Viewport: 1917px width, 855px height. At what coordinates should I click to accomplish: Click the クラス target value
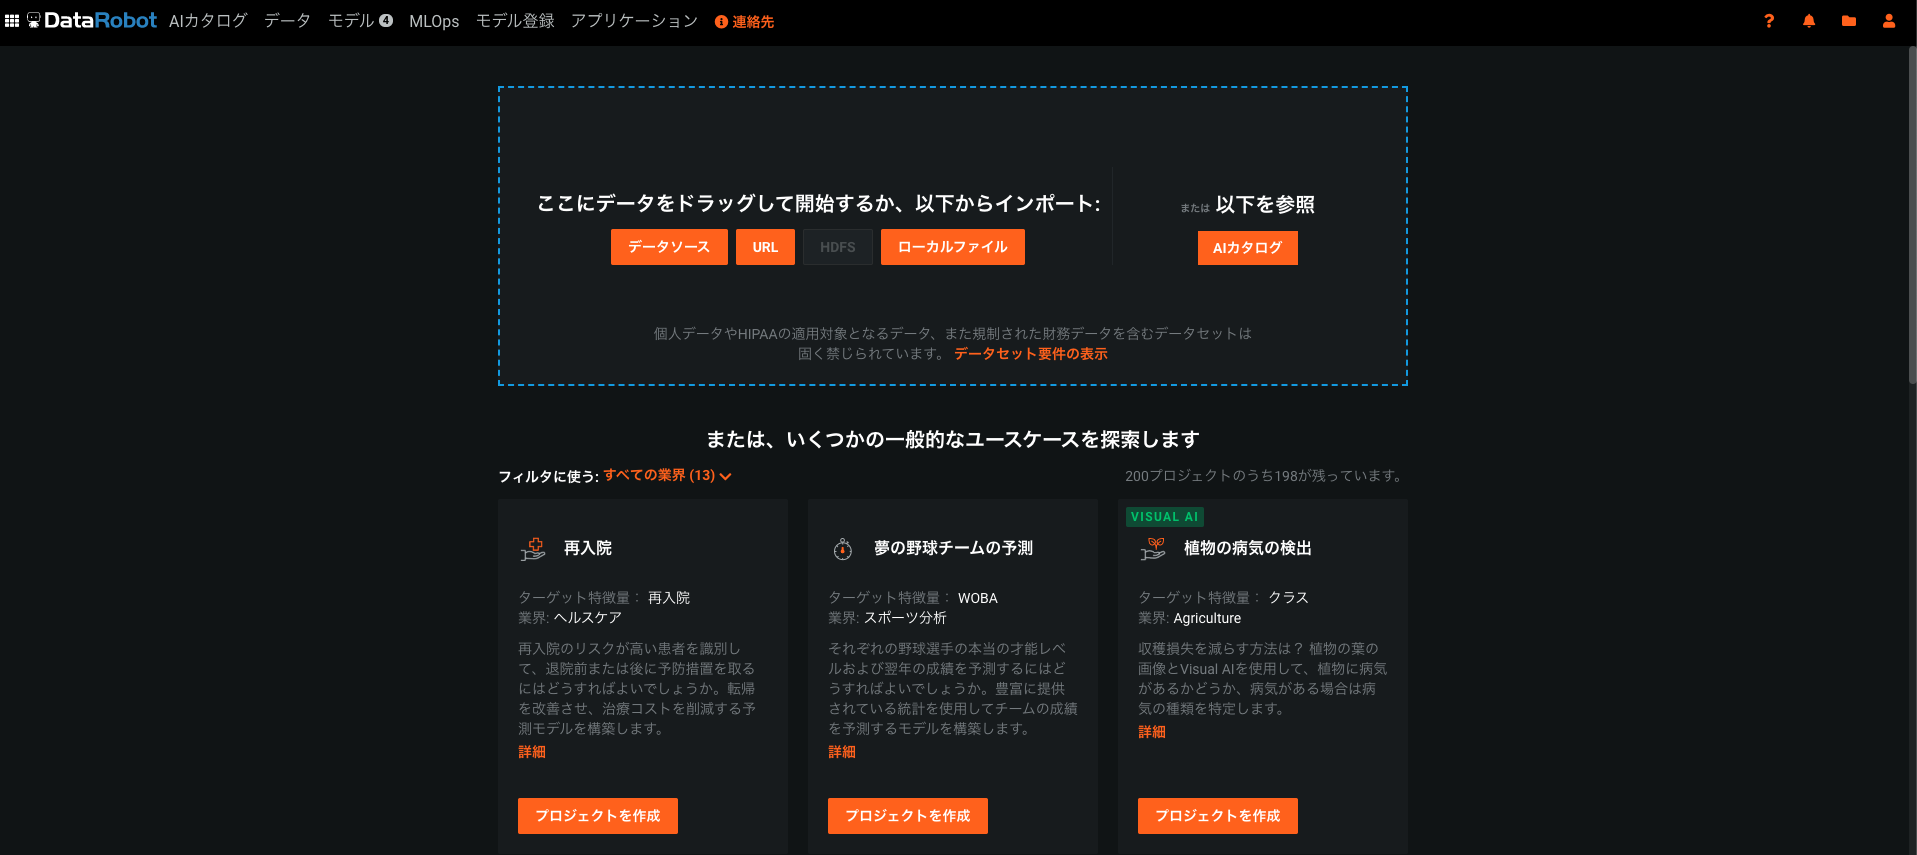click(1289, 598)
